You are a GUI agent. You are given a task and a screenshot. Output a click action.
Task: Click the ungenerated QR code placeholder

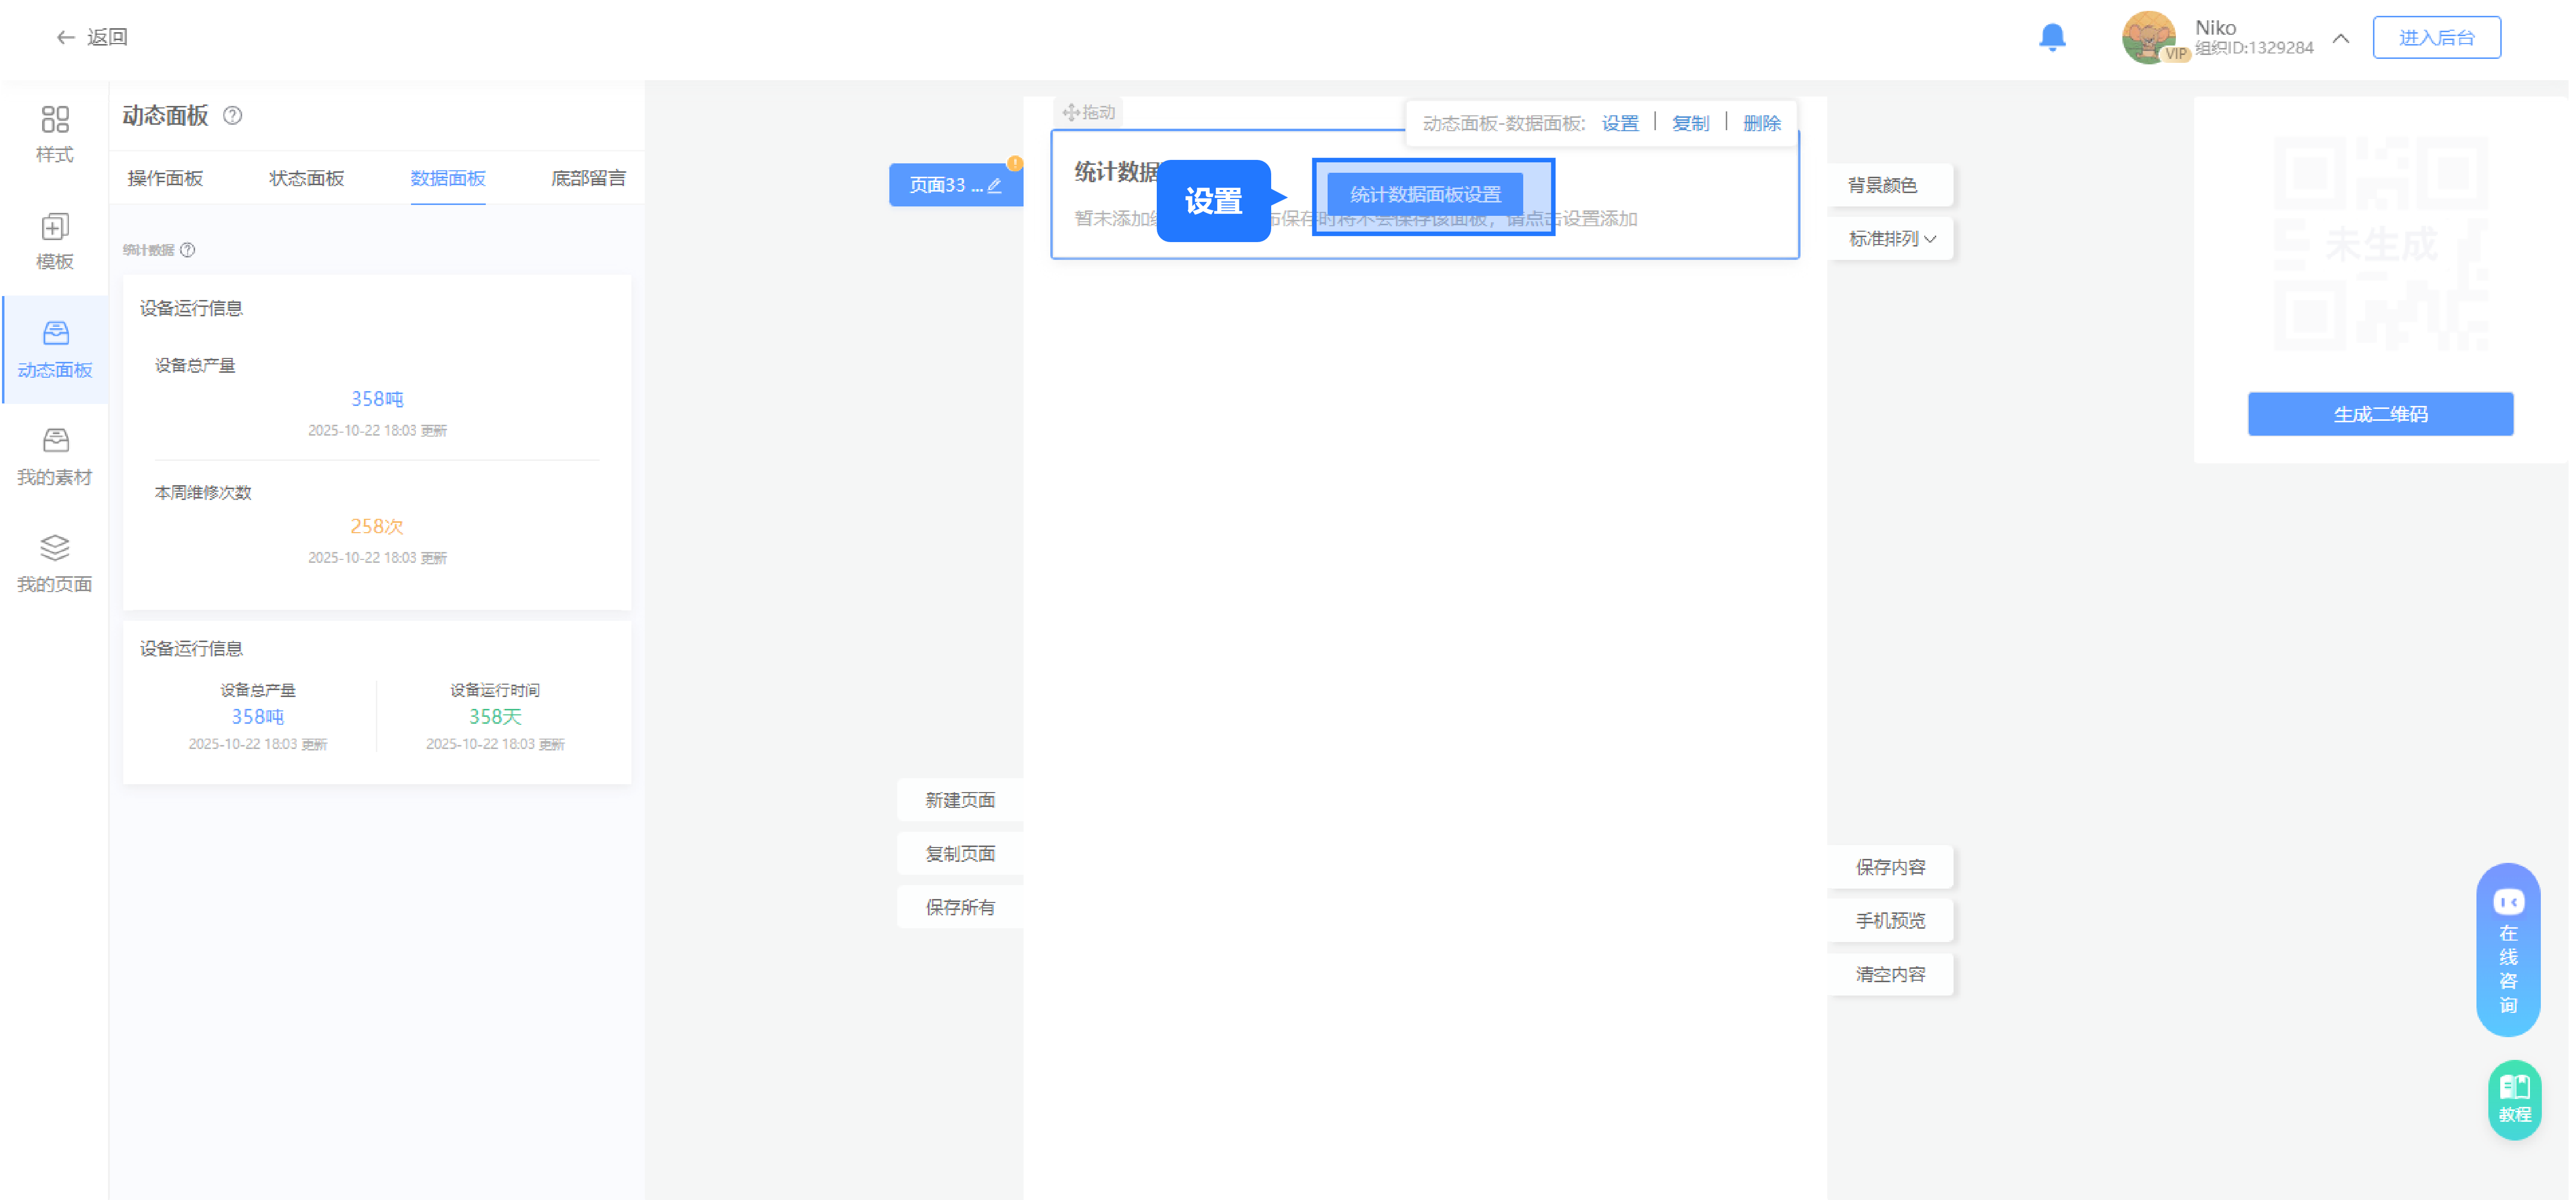click(x=2381, y=244)
